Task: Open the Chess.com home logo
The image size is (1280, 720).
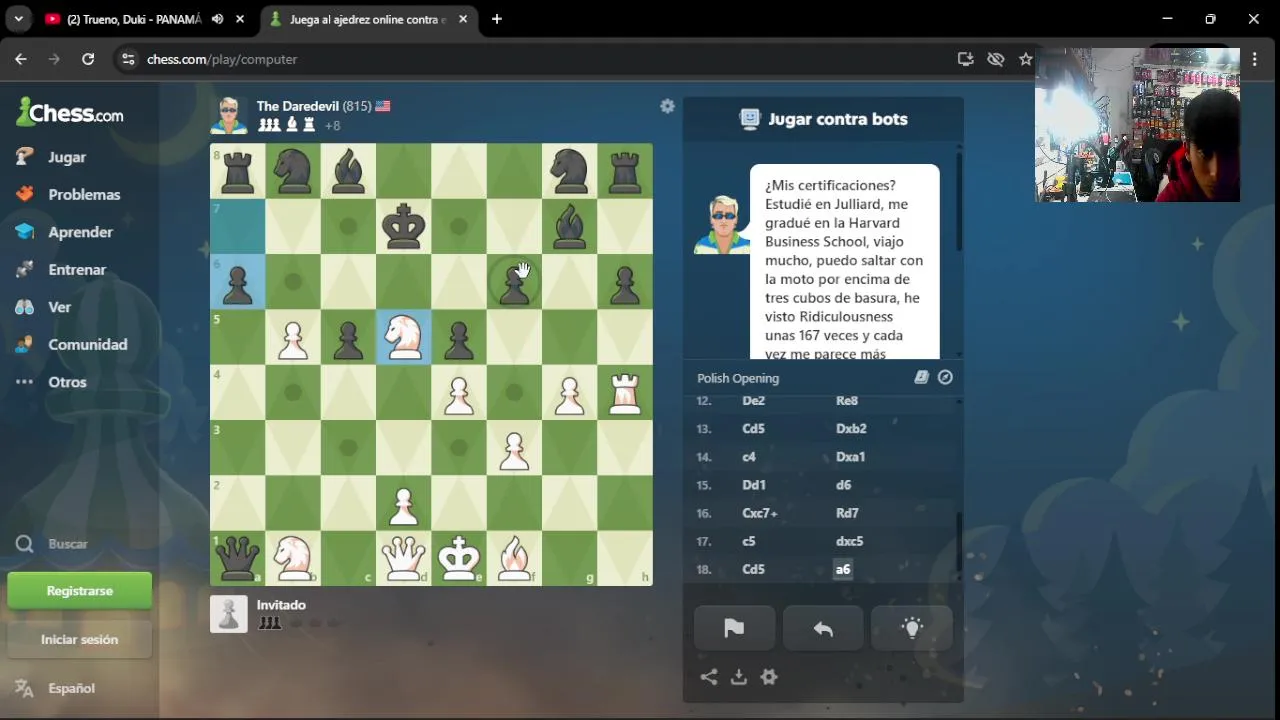Action: pos(70,113)
